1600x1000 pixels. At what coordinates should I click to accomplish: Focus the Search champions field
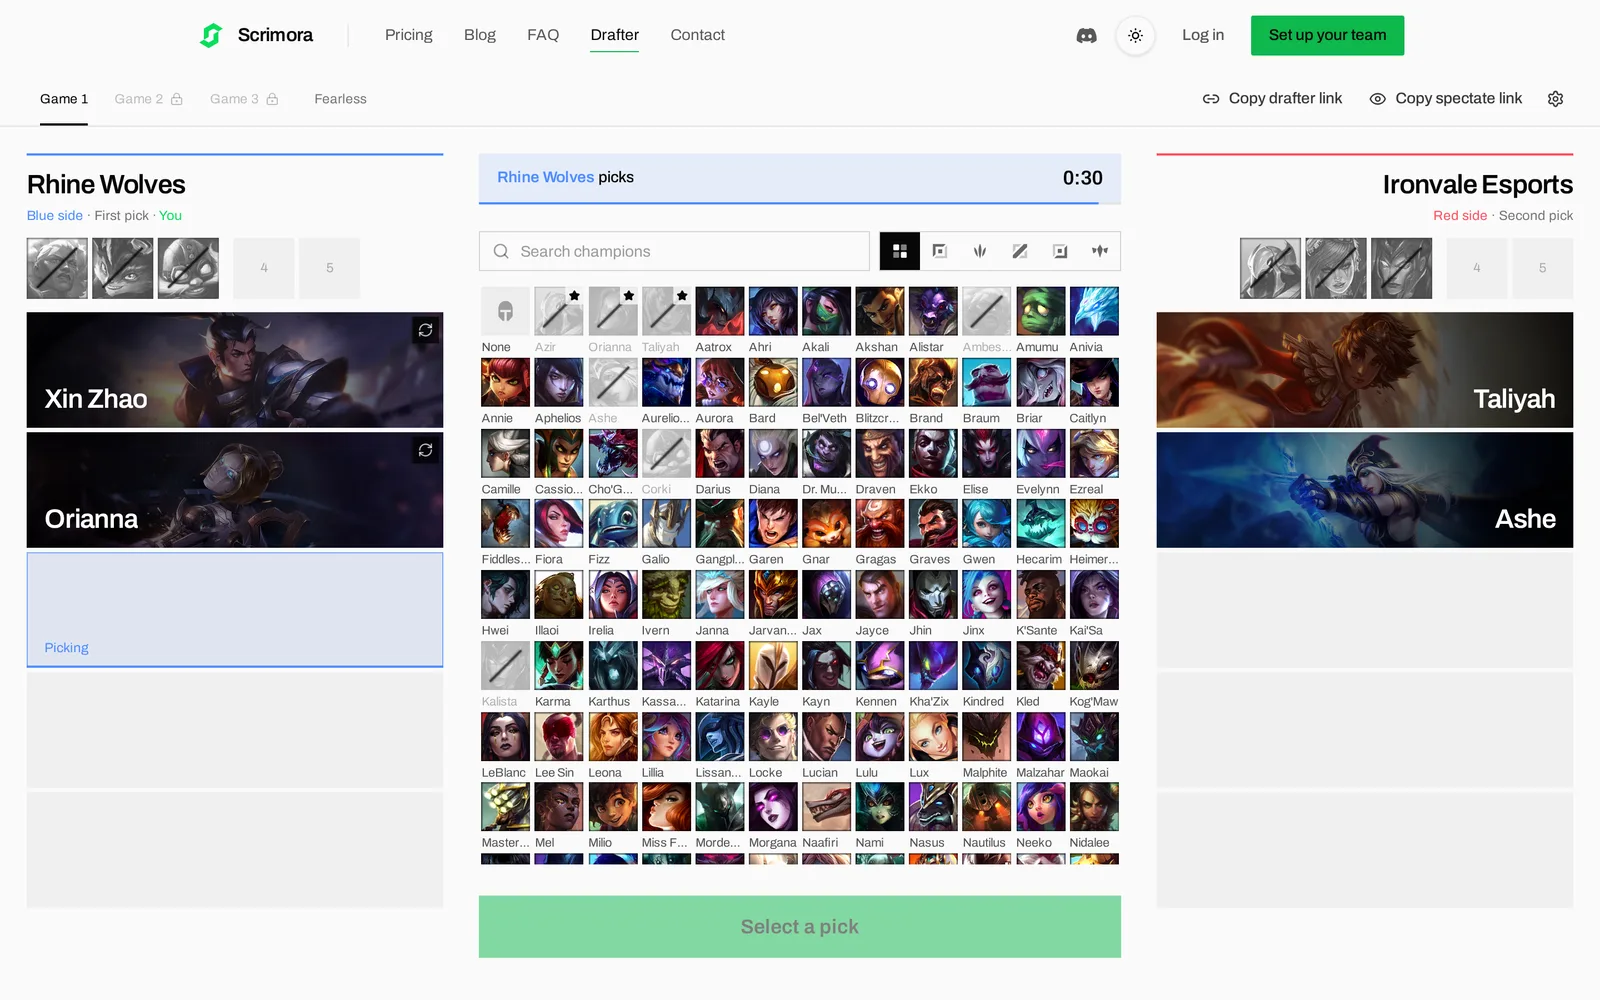pos(674,251)
